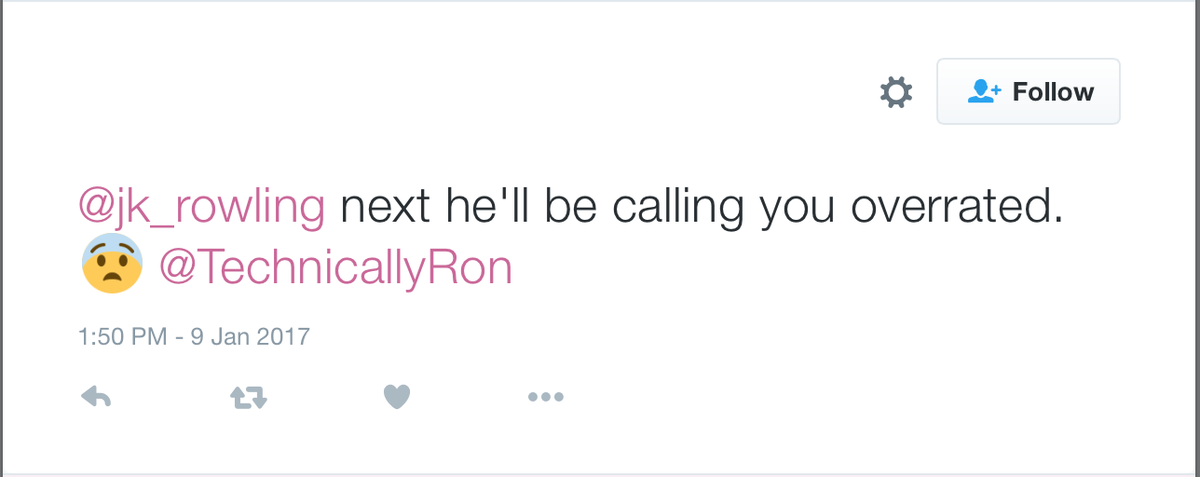Click the fearful face emoji
Screen dimensions: 1200x477
(111, 265)
